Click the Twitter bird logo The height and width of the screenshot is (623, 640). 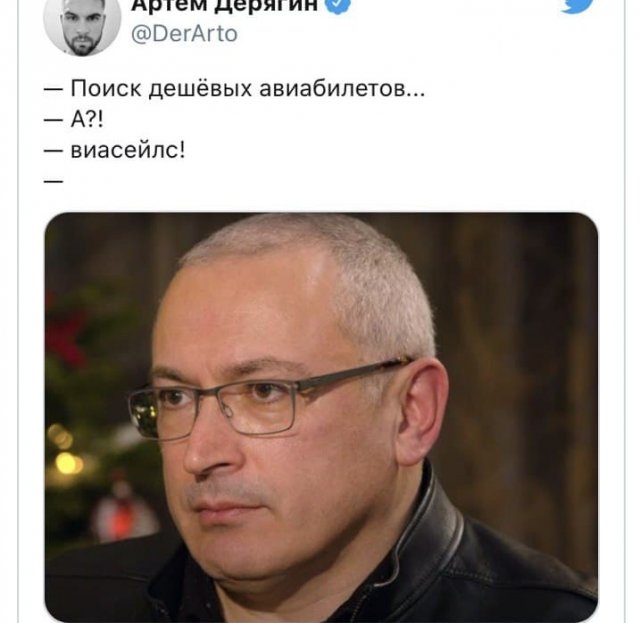tap(576, 6)
